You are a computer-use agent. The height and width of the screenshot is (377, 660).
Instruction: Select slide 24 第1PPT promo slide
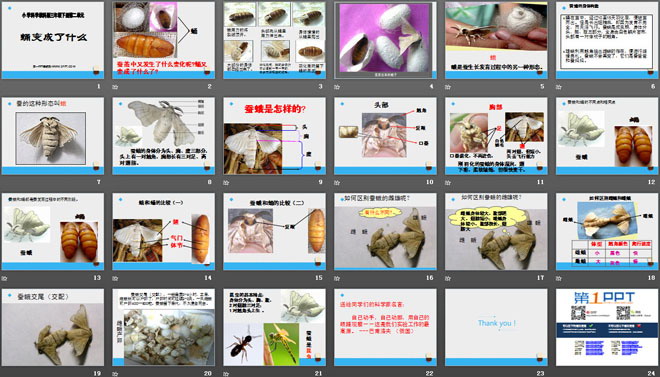607,327
